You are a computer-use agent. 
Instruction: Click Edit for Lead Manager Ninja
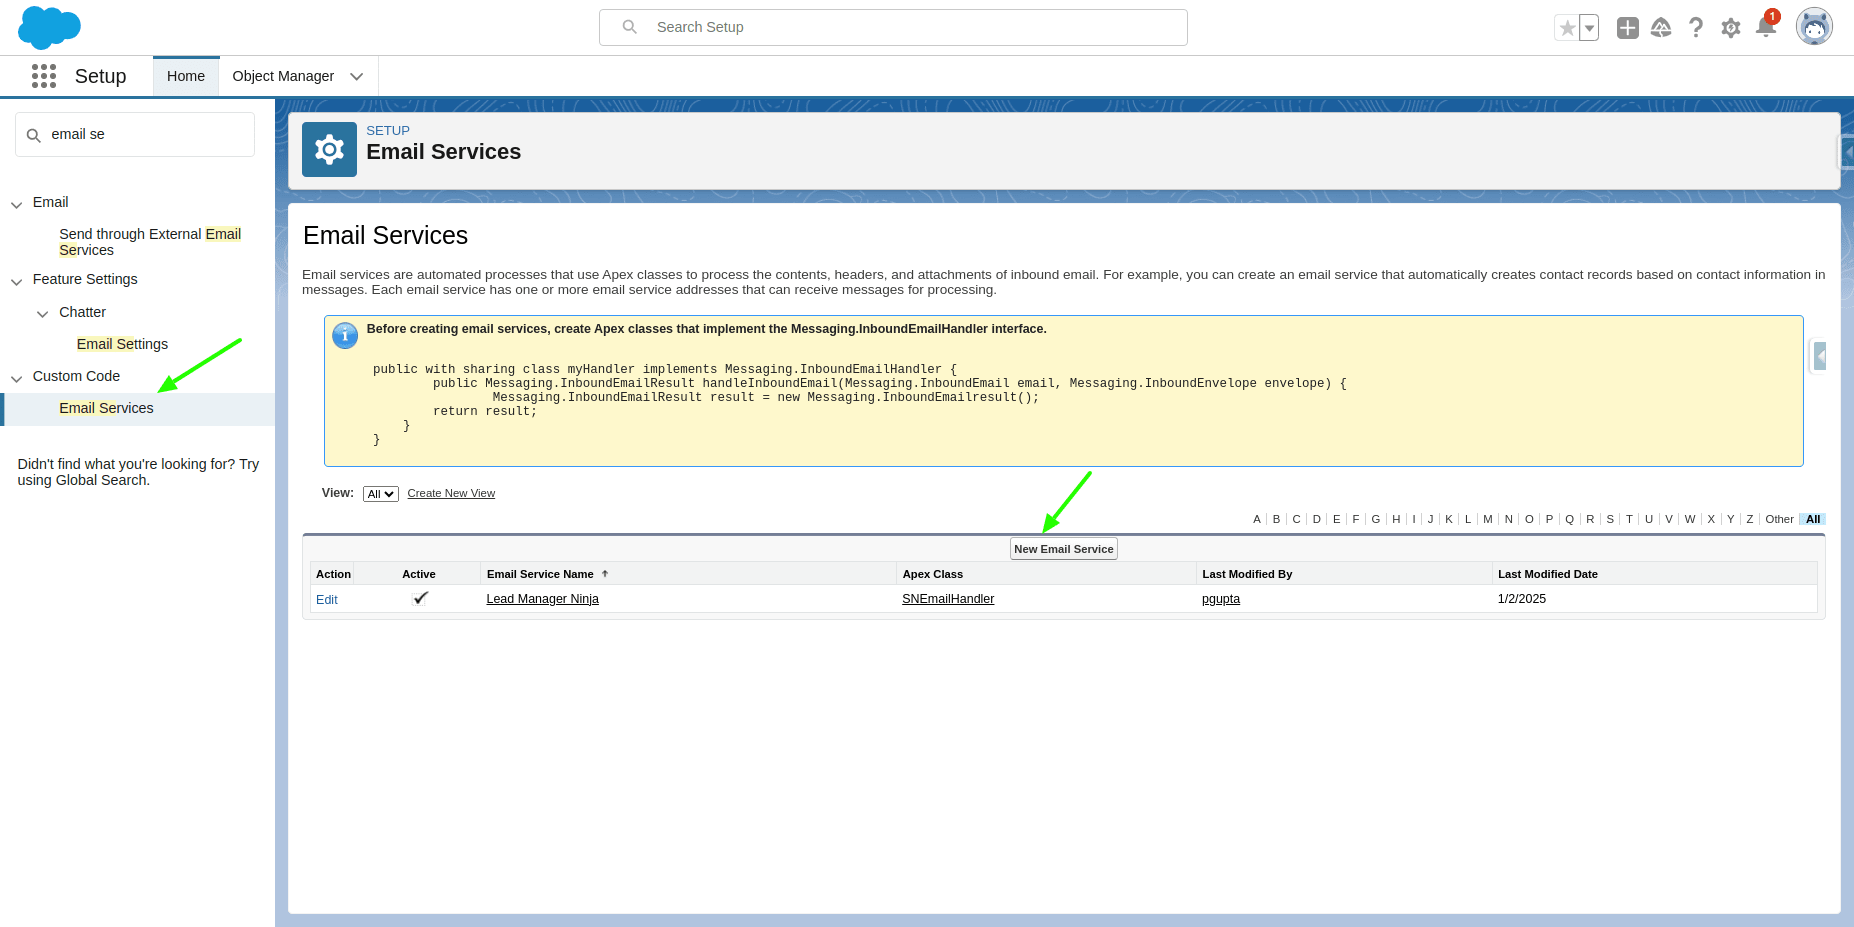[x=327, y=600]
